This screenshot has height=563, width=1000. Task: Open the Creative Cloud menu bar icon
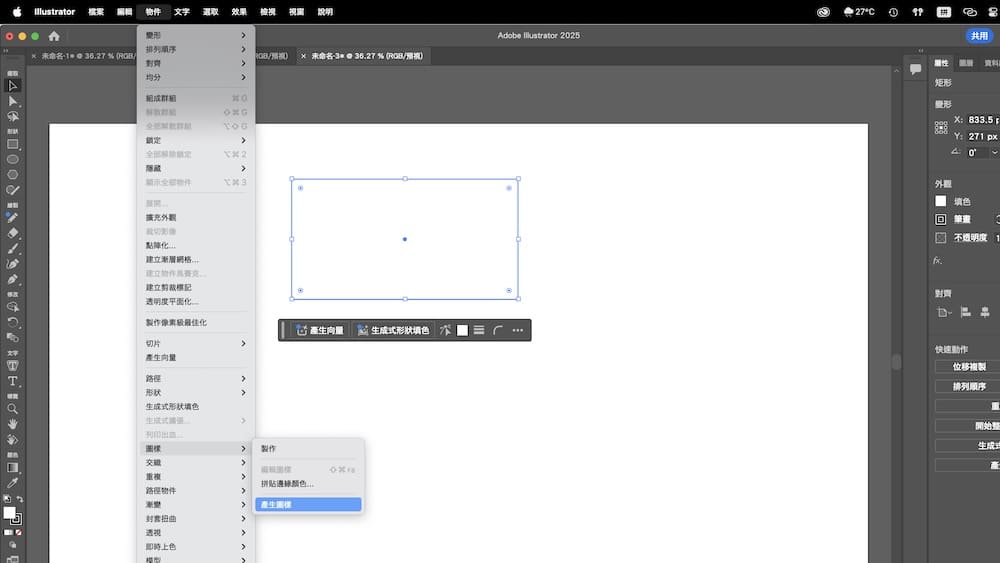823,11
